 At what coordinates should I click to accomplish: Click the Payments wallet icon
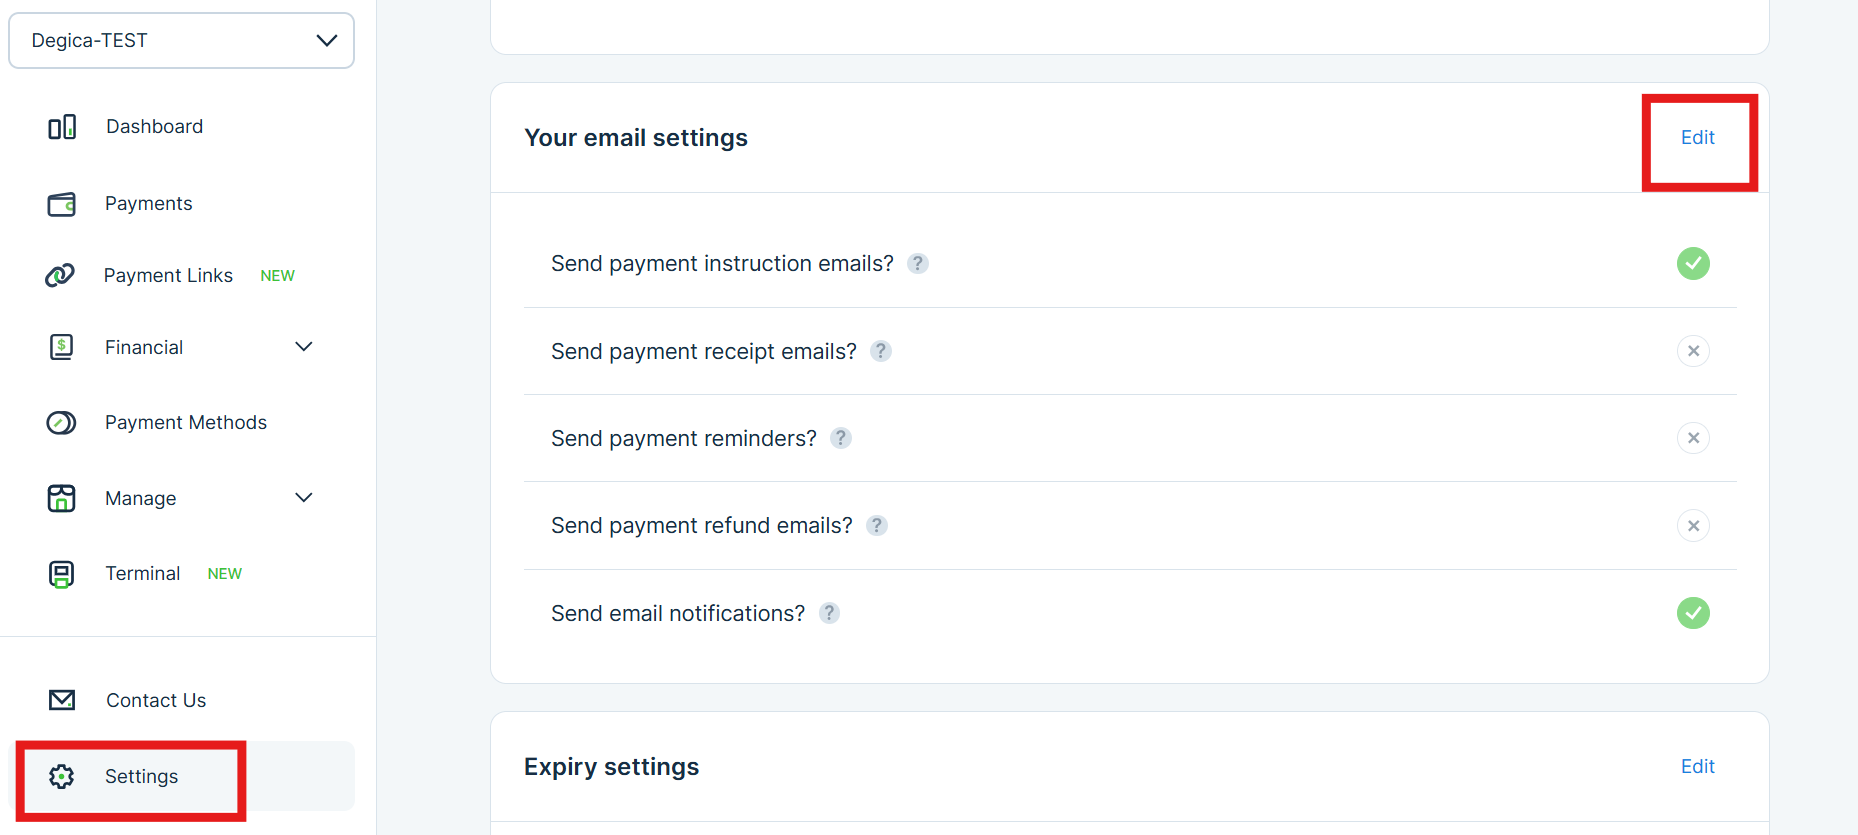62,204
